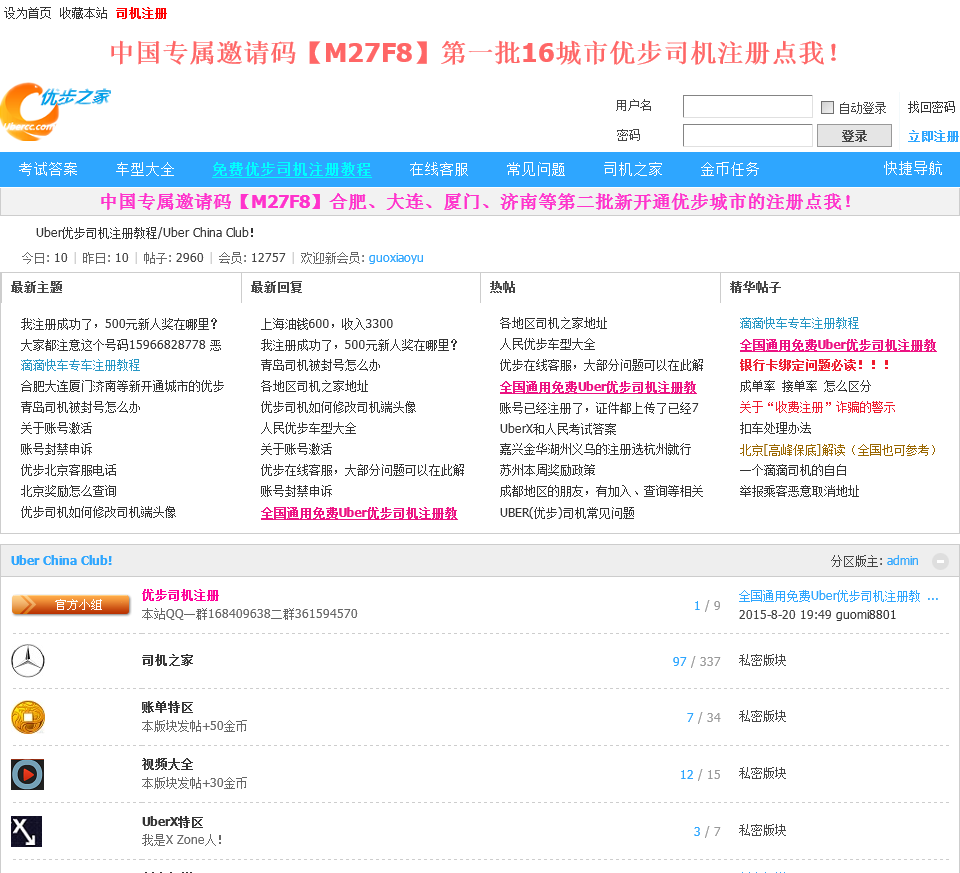Open 账号封禁申诉 in 最新主题 column

pos(56,449)
